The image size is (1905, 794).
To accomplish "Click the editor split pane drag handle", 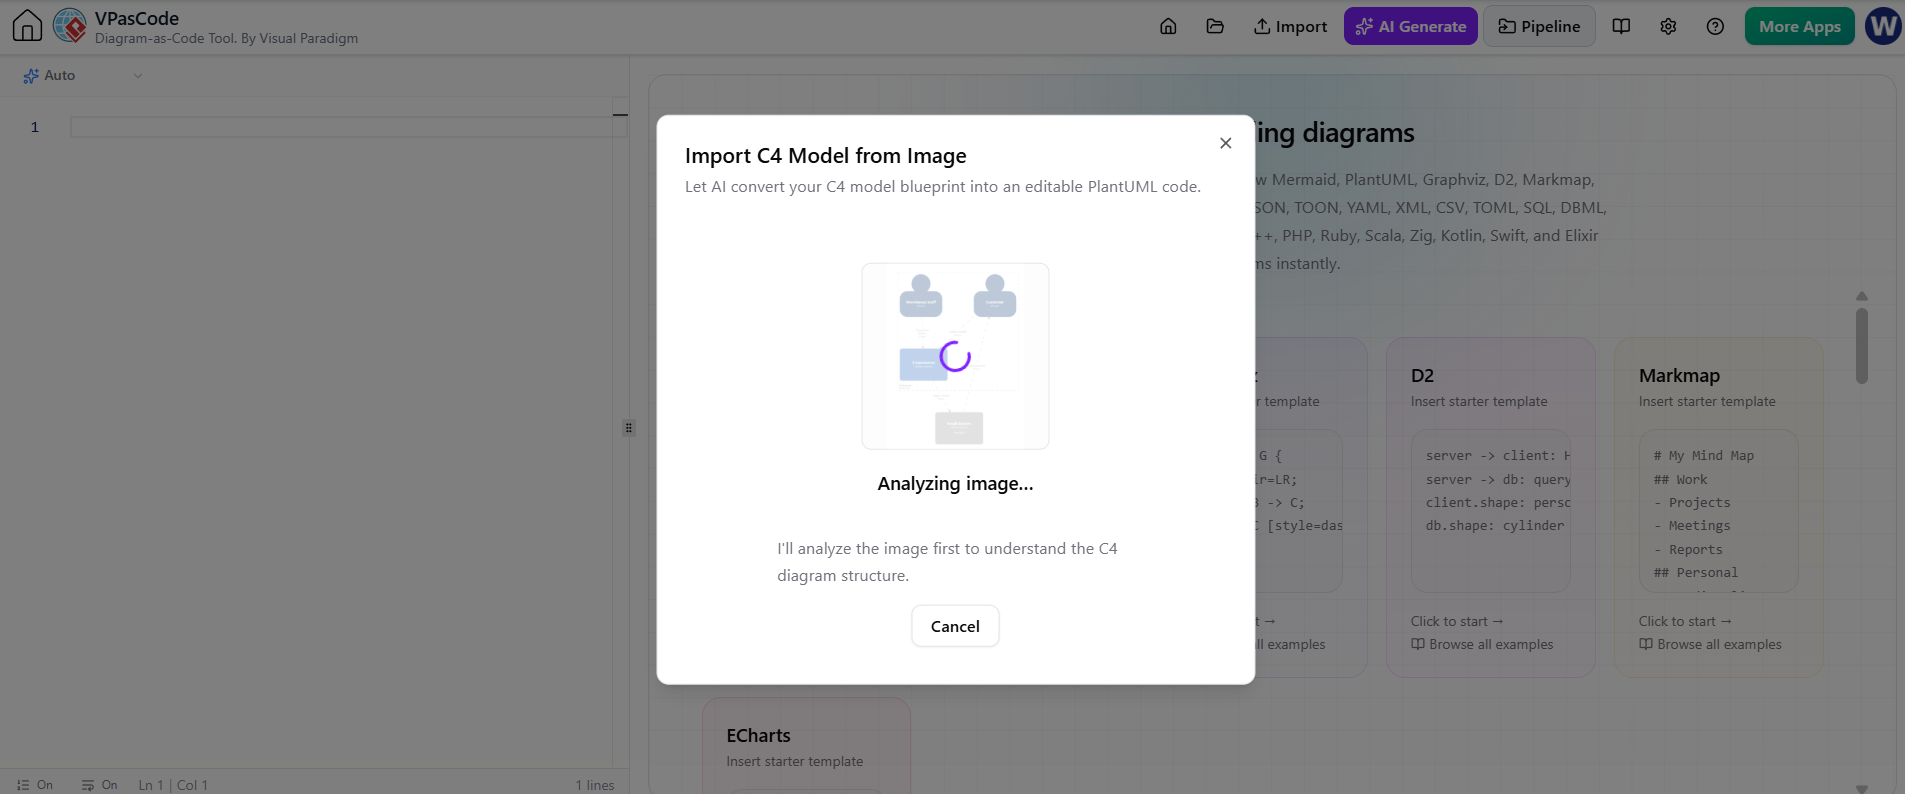I will [x=629, y=428].
